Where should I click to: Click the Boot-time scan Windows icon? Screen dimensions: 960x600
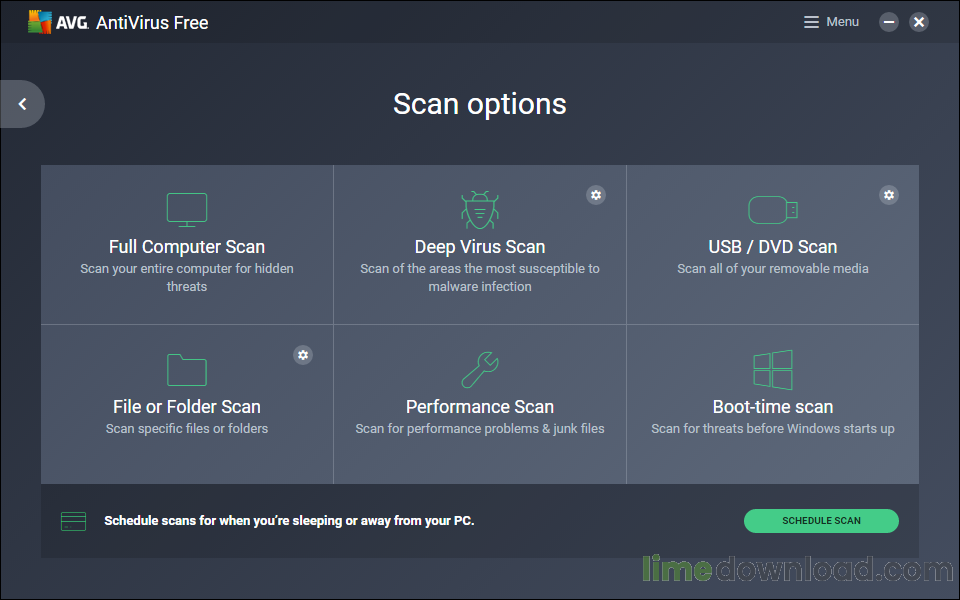pyautogui.click(x=772, y=368)
